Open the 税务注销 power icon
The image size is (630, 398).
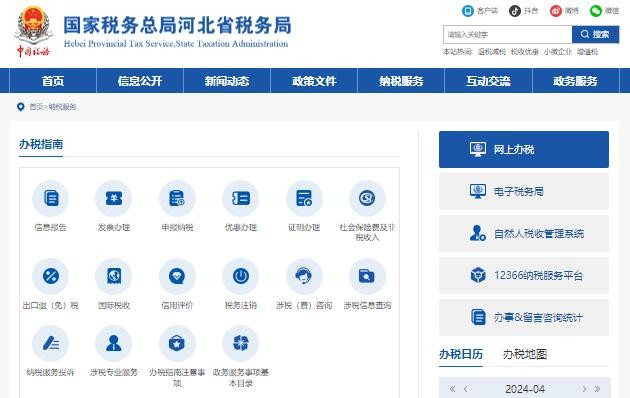[241, 276]
